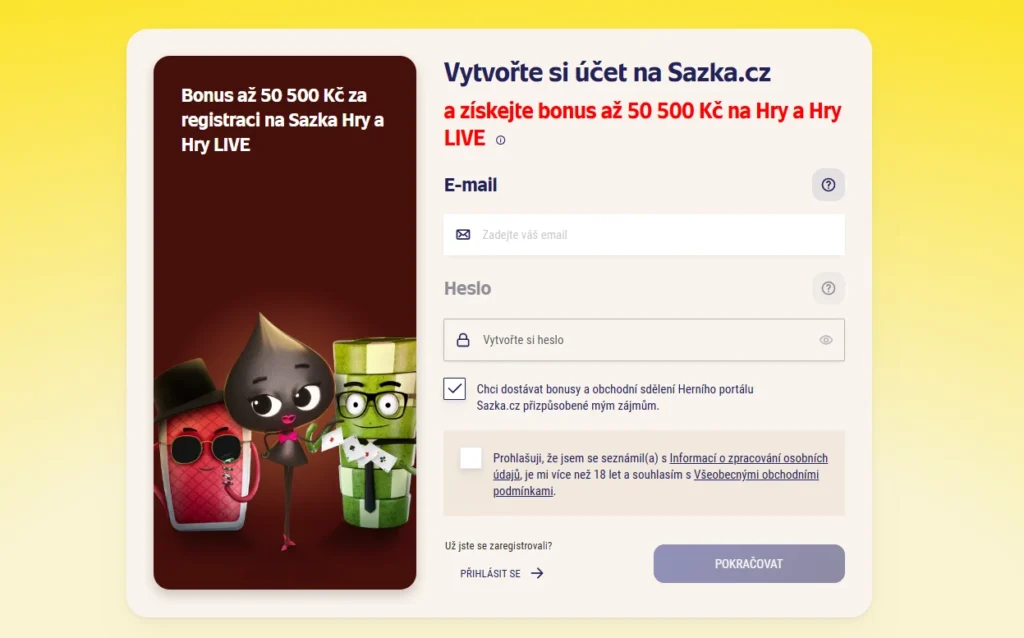Click the E-mail field label

pyautogui.click(x=470, y=185)
